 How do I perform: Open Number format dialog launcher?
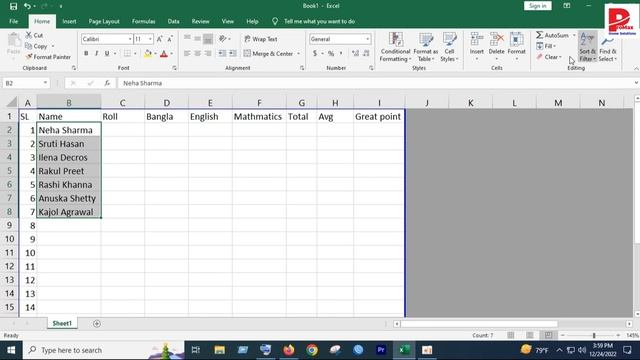[x=371, y=68]
